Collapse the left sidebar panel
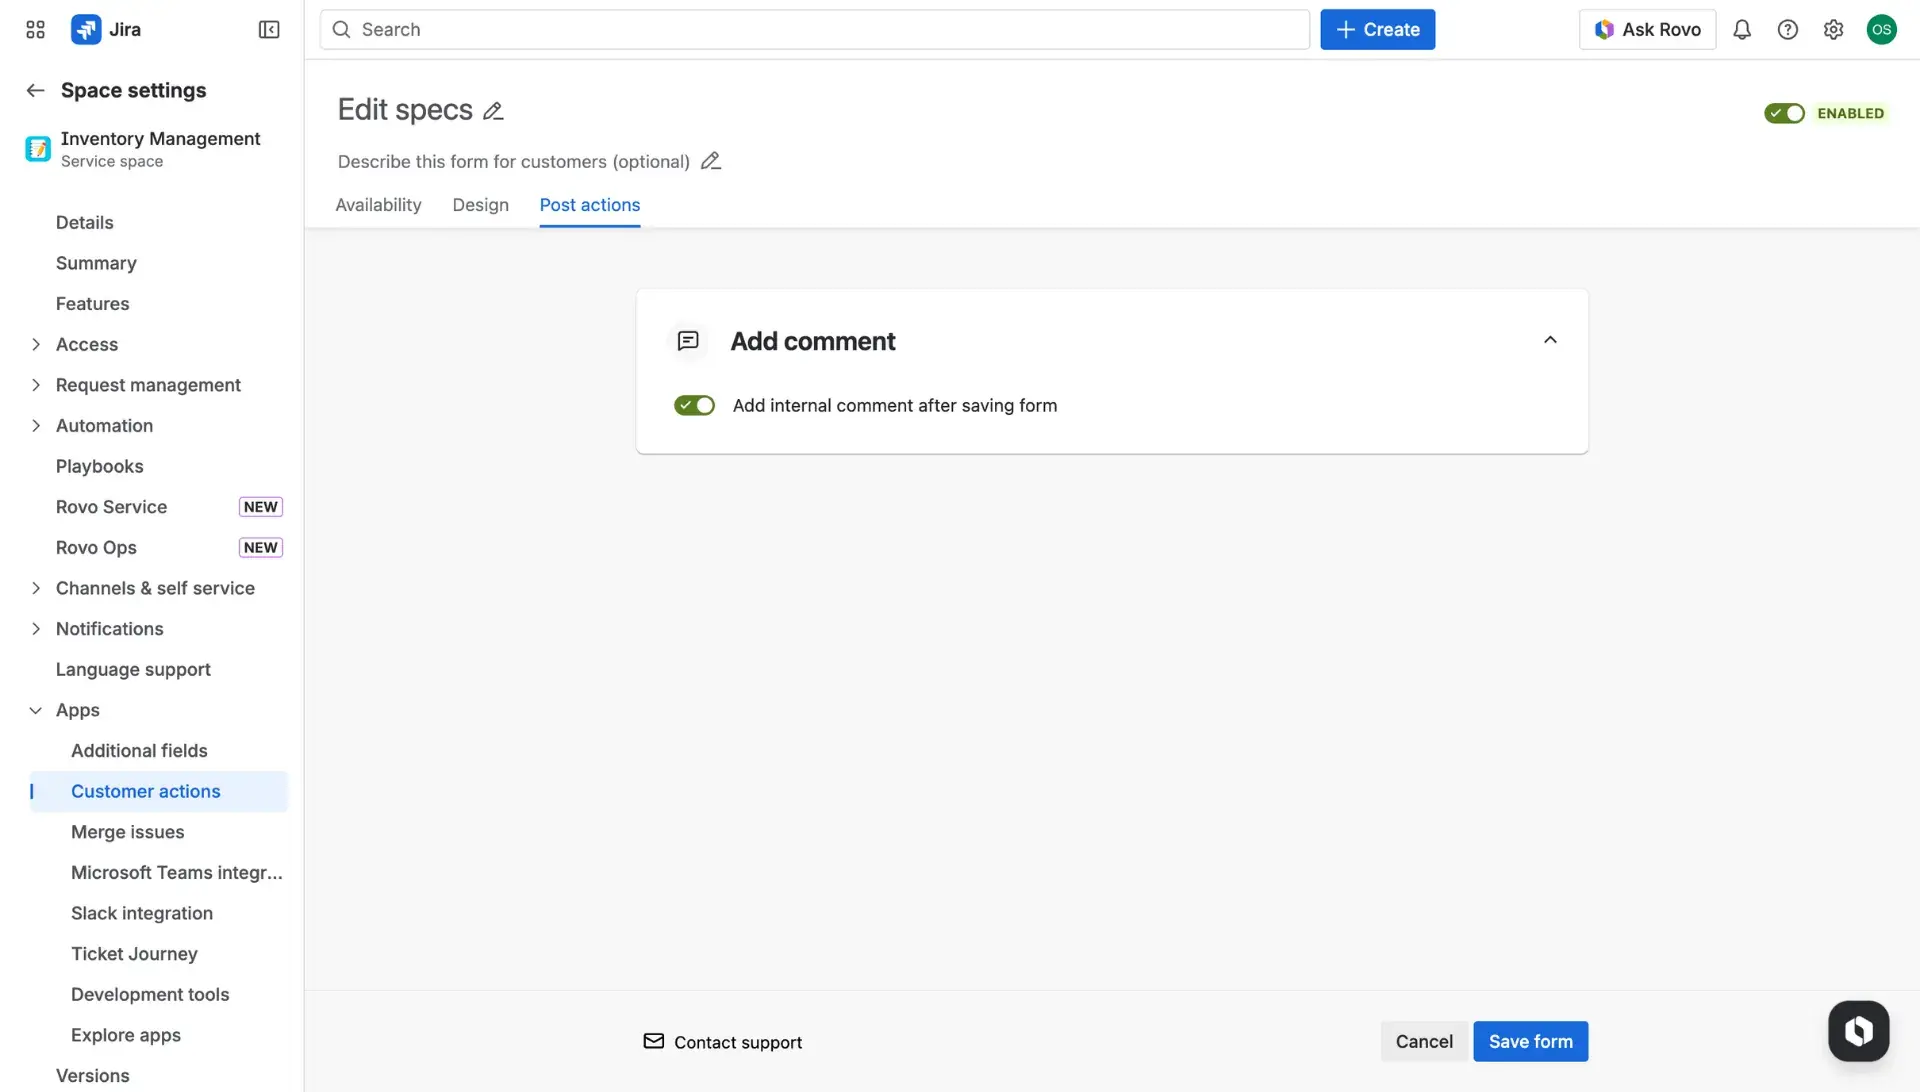Viewport: 1920px width, 1092px height. pyautogui.click(x=268, y=29)
